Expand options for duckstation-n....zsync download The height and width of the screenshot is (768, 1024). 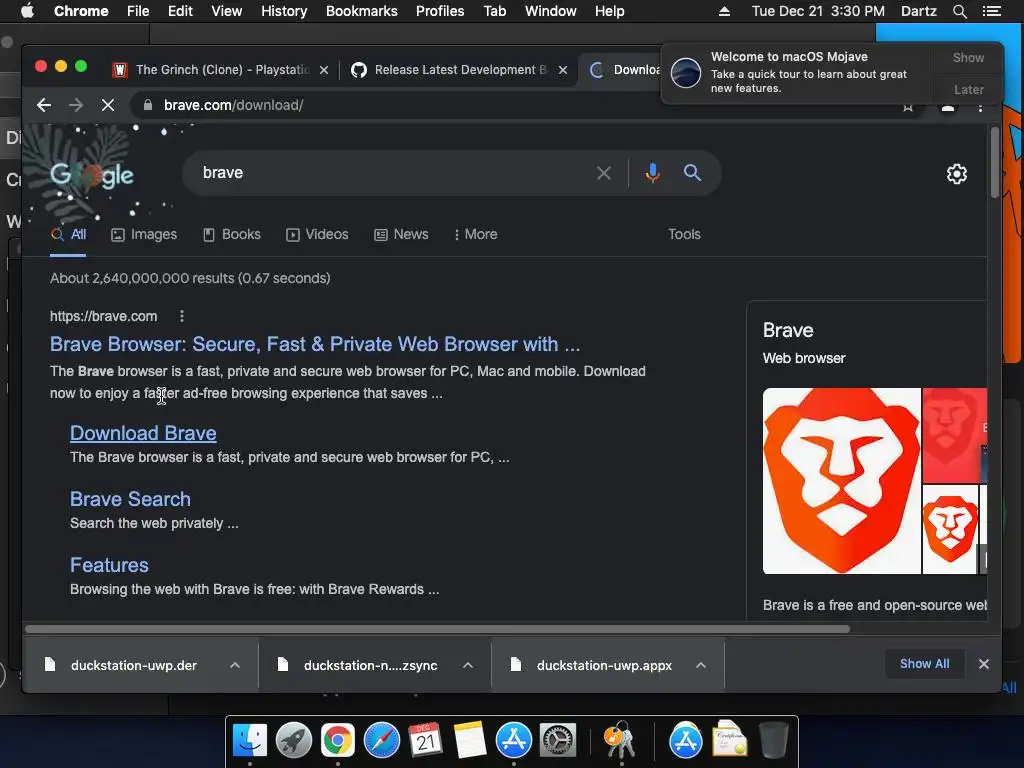point(468,665)
